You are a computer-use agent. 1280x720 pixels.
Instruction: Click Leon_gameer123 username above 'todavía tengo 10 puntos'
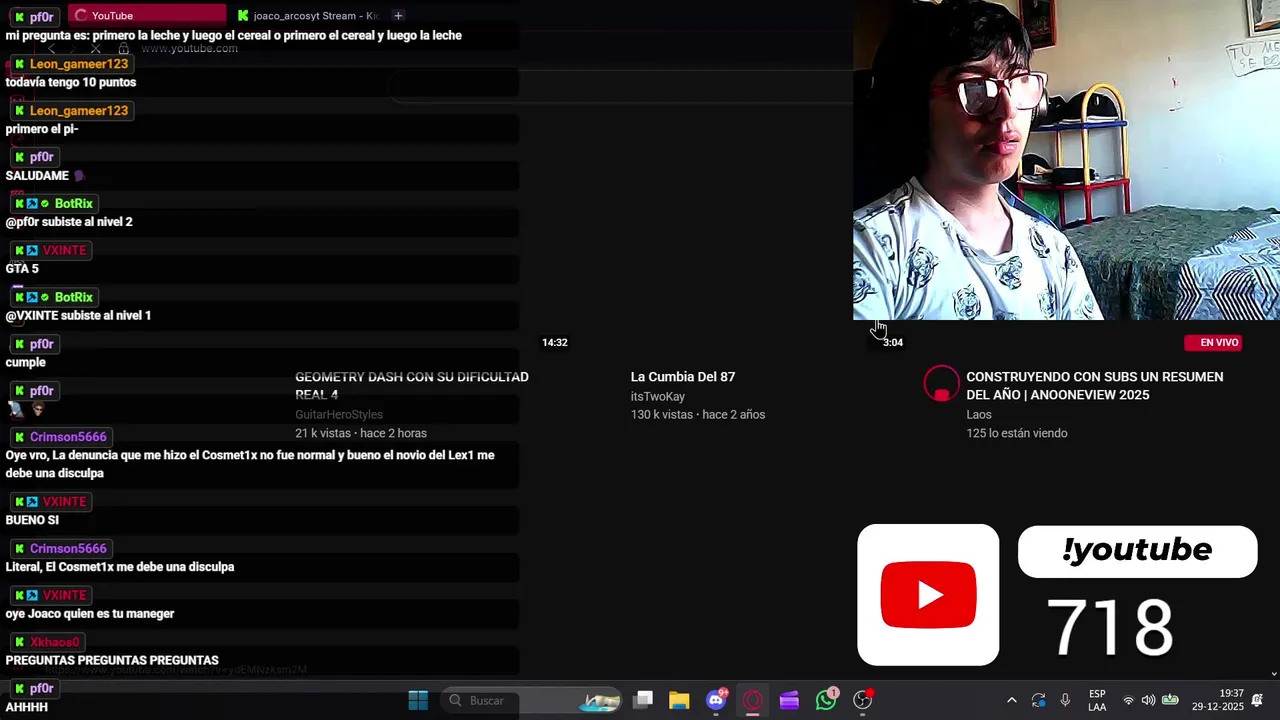[x=79, y=64]
